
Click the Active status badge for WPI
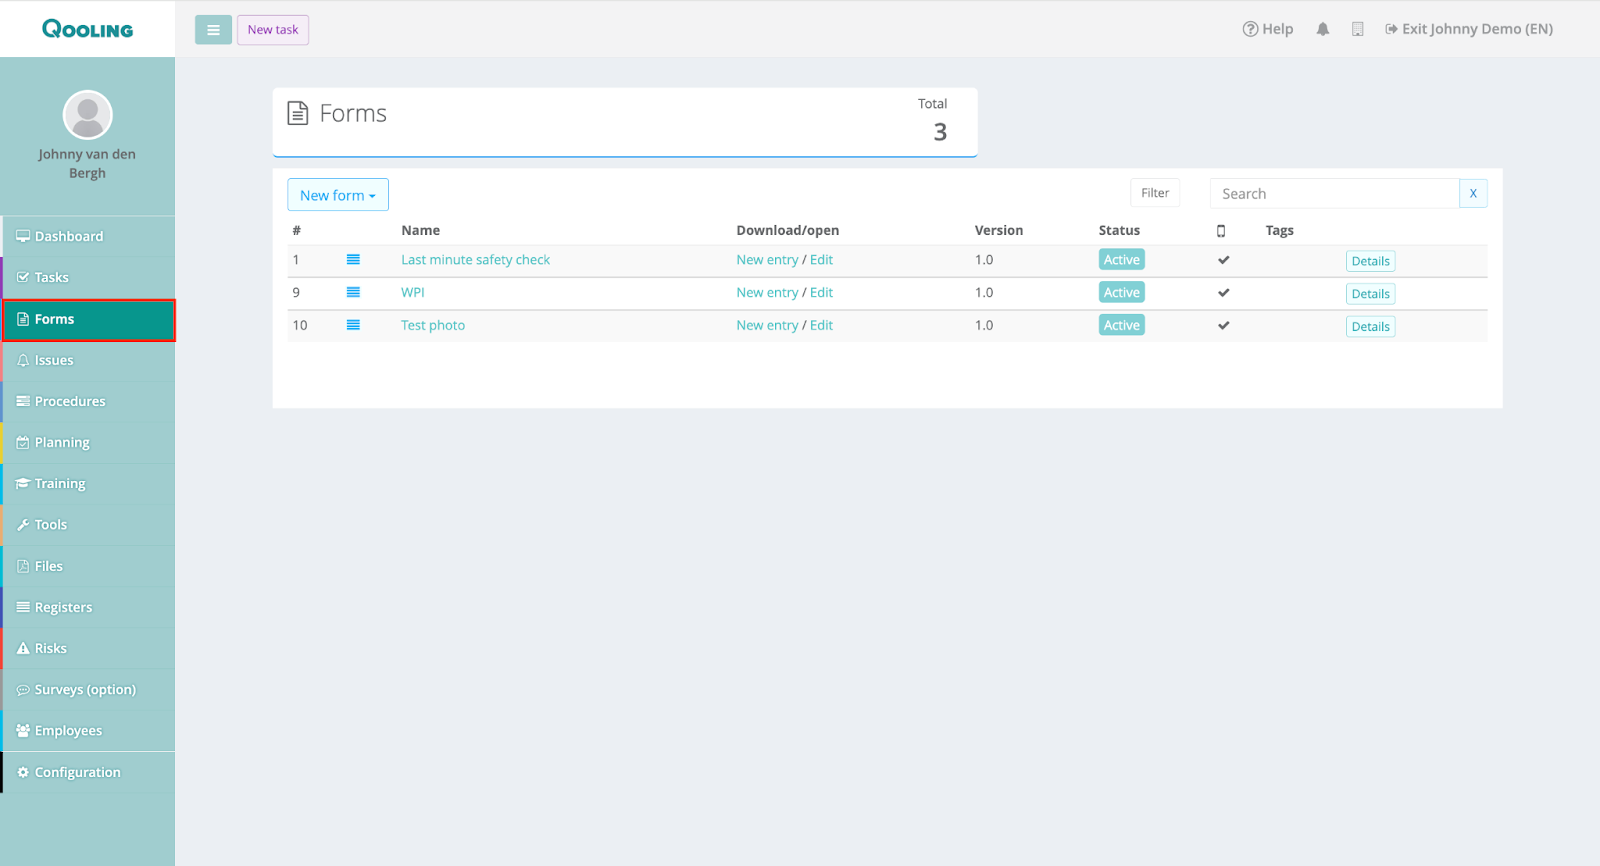[1121, 292]
